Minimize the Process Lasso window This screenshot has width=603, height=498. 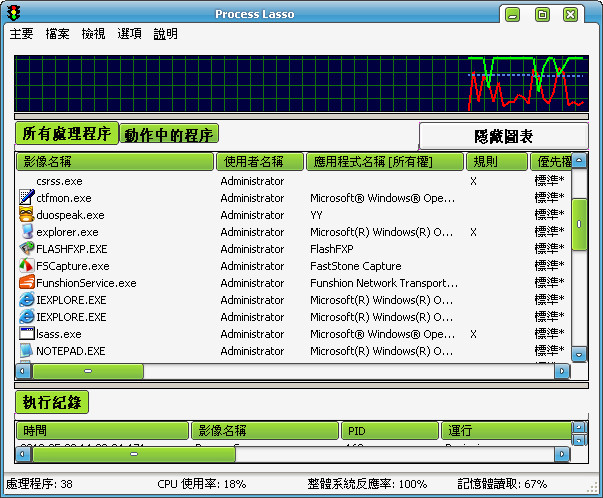tap(512, 15)
